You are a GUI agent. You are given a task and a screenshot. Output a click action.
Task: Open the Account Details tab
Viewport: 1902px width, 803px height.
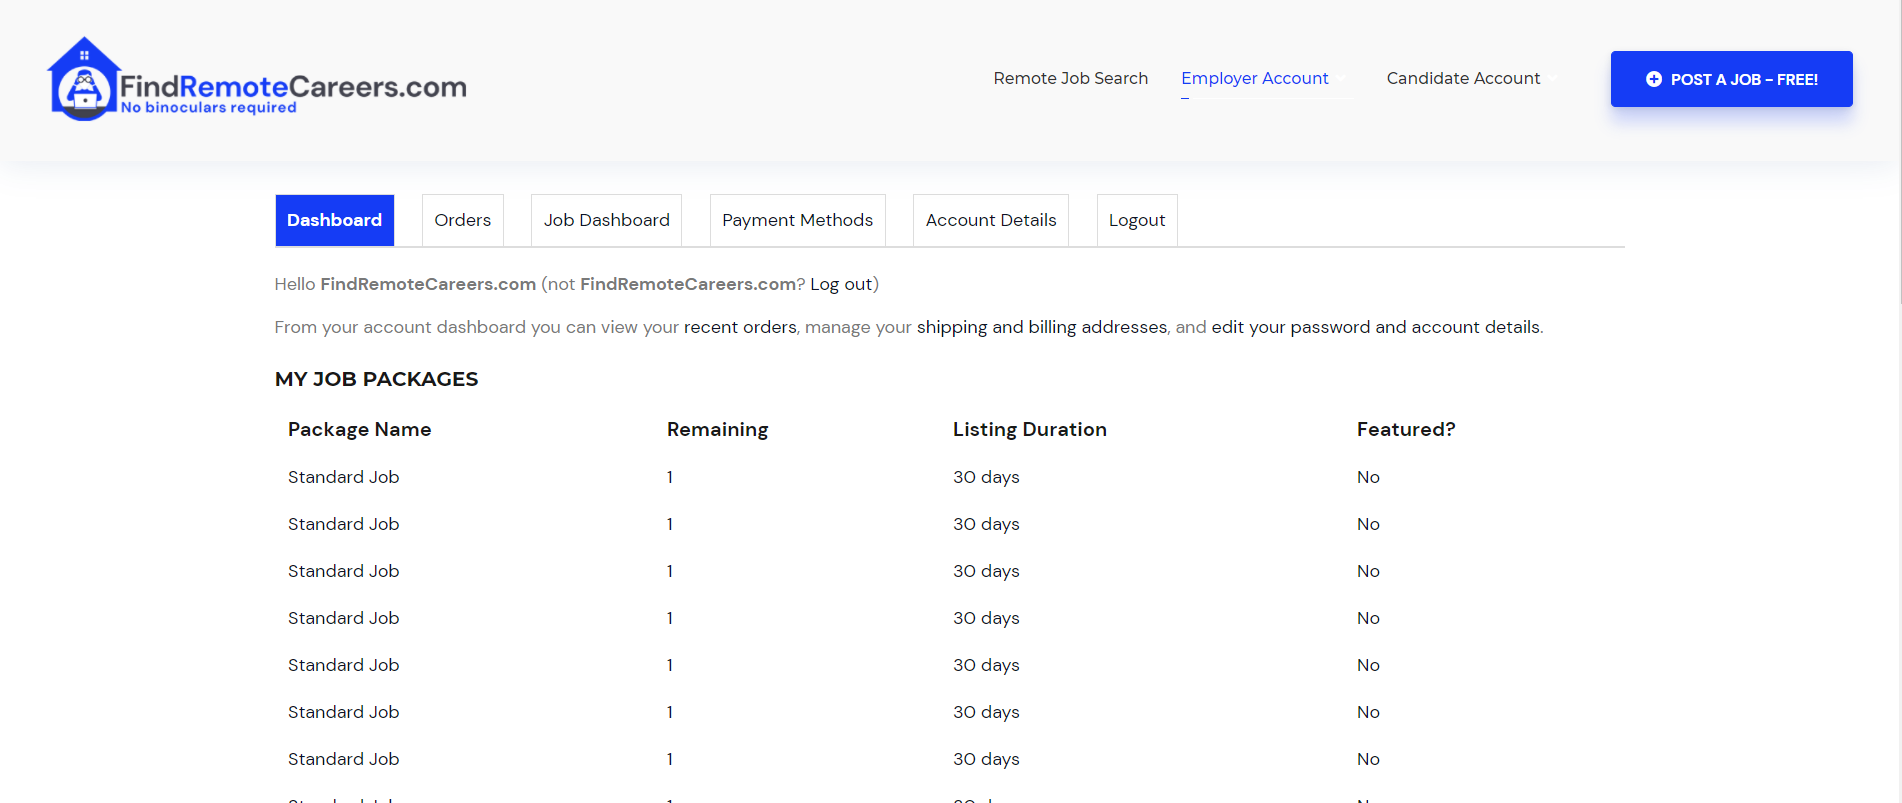[990, 220]
